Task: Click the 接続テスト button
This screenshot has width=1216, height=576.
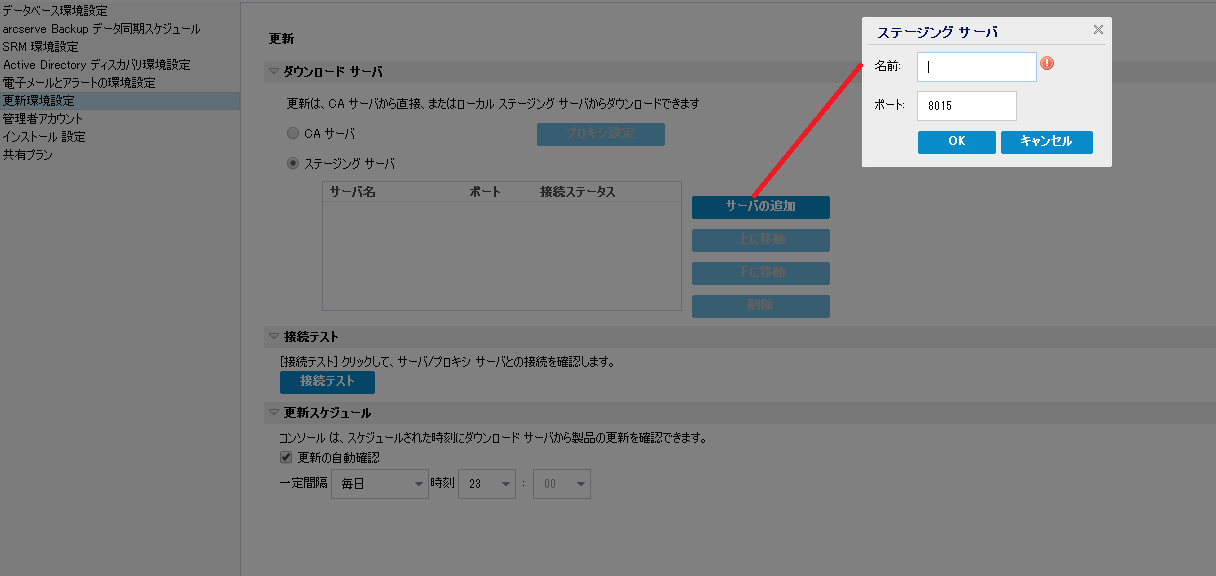Action: click(327, 382)
